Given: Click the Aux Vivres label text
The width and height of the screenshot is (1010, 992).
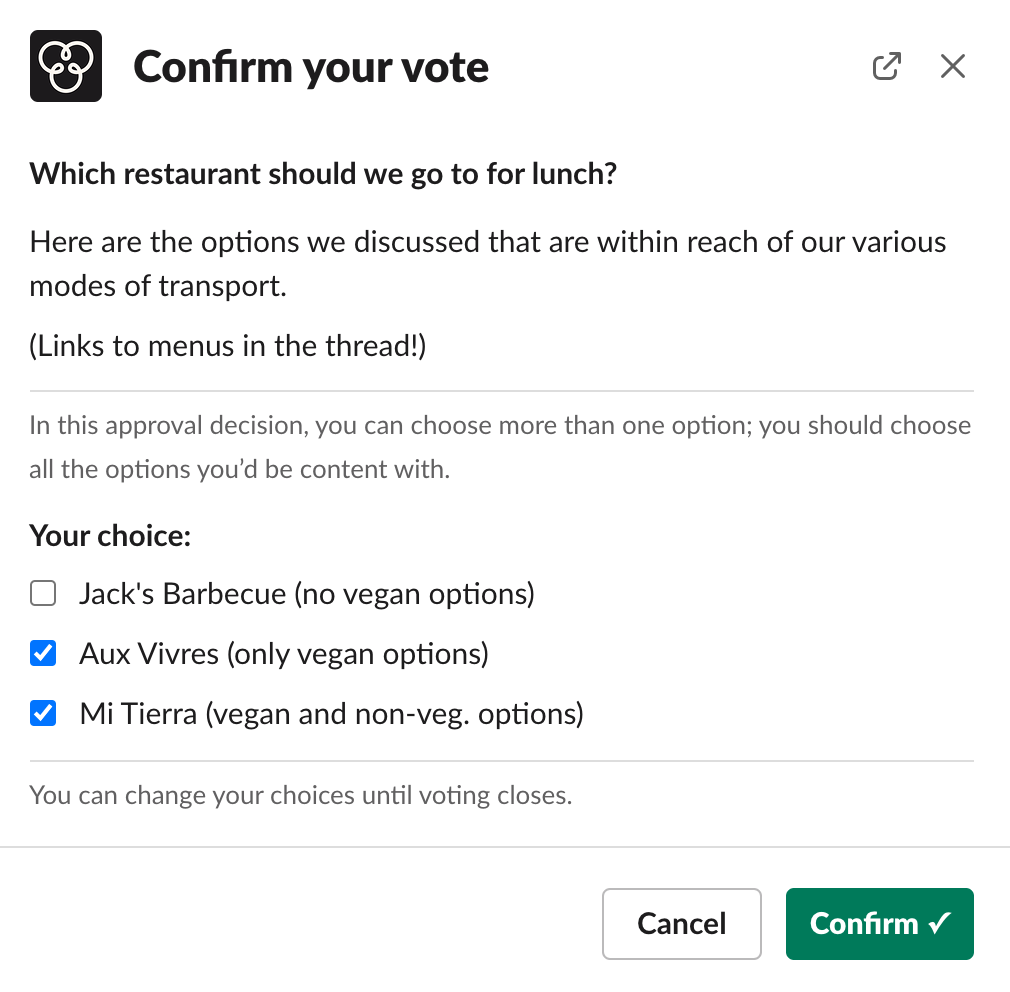Looking at the screenshot, I should pyautogui.click(x=283, y=653).
